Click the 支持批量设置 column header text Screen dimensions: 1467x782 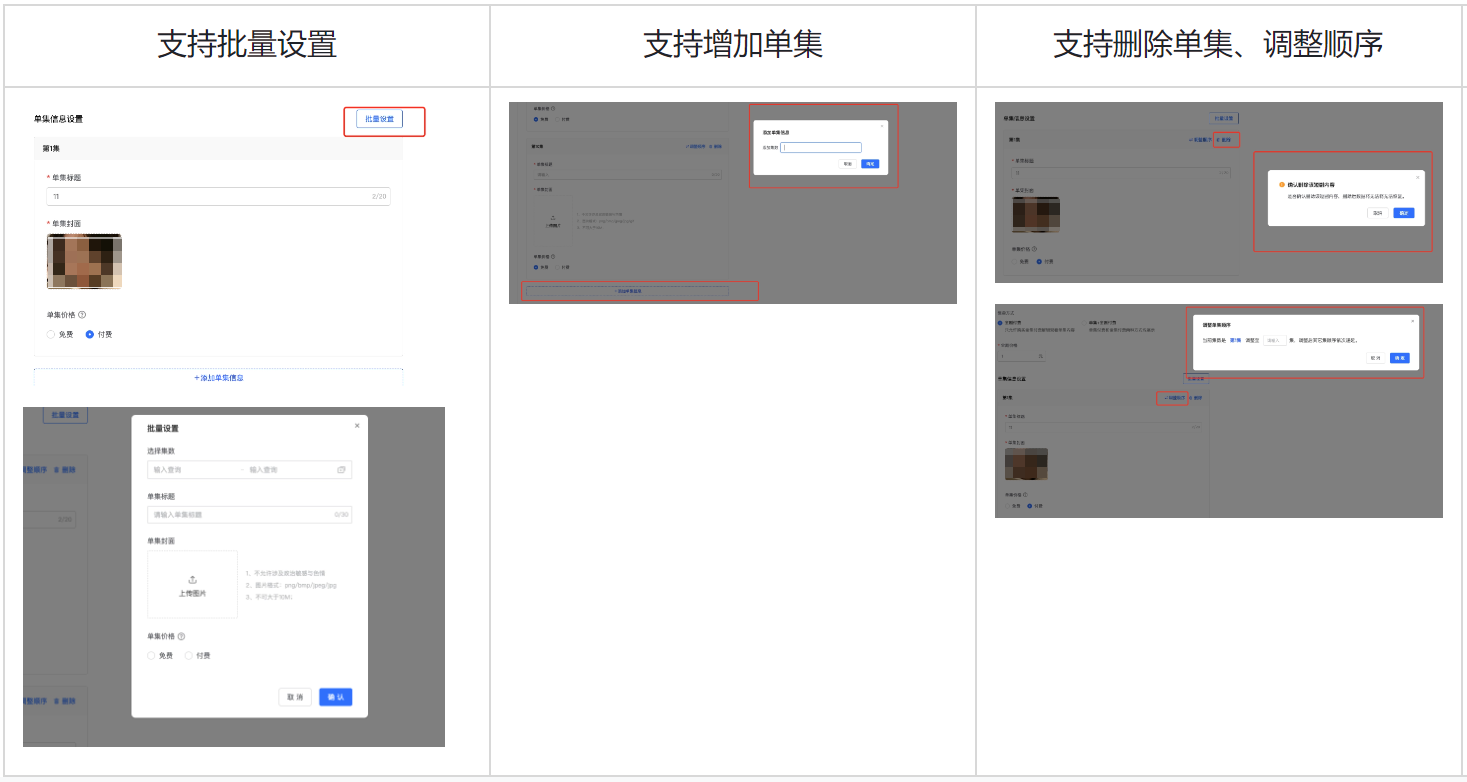(247, 45)
